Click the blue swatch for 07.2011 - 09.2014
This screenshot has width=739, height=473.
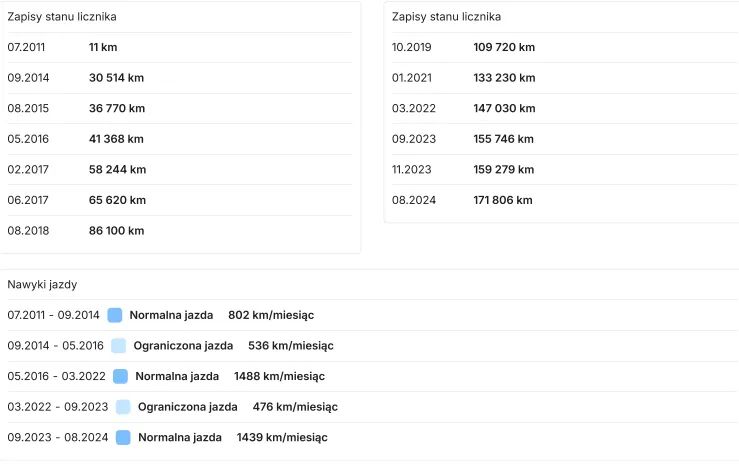(115, 315)
